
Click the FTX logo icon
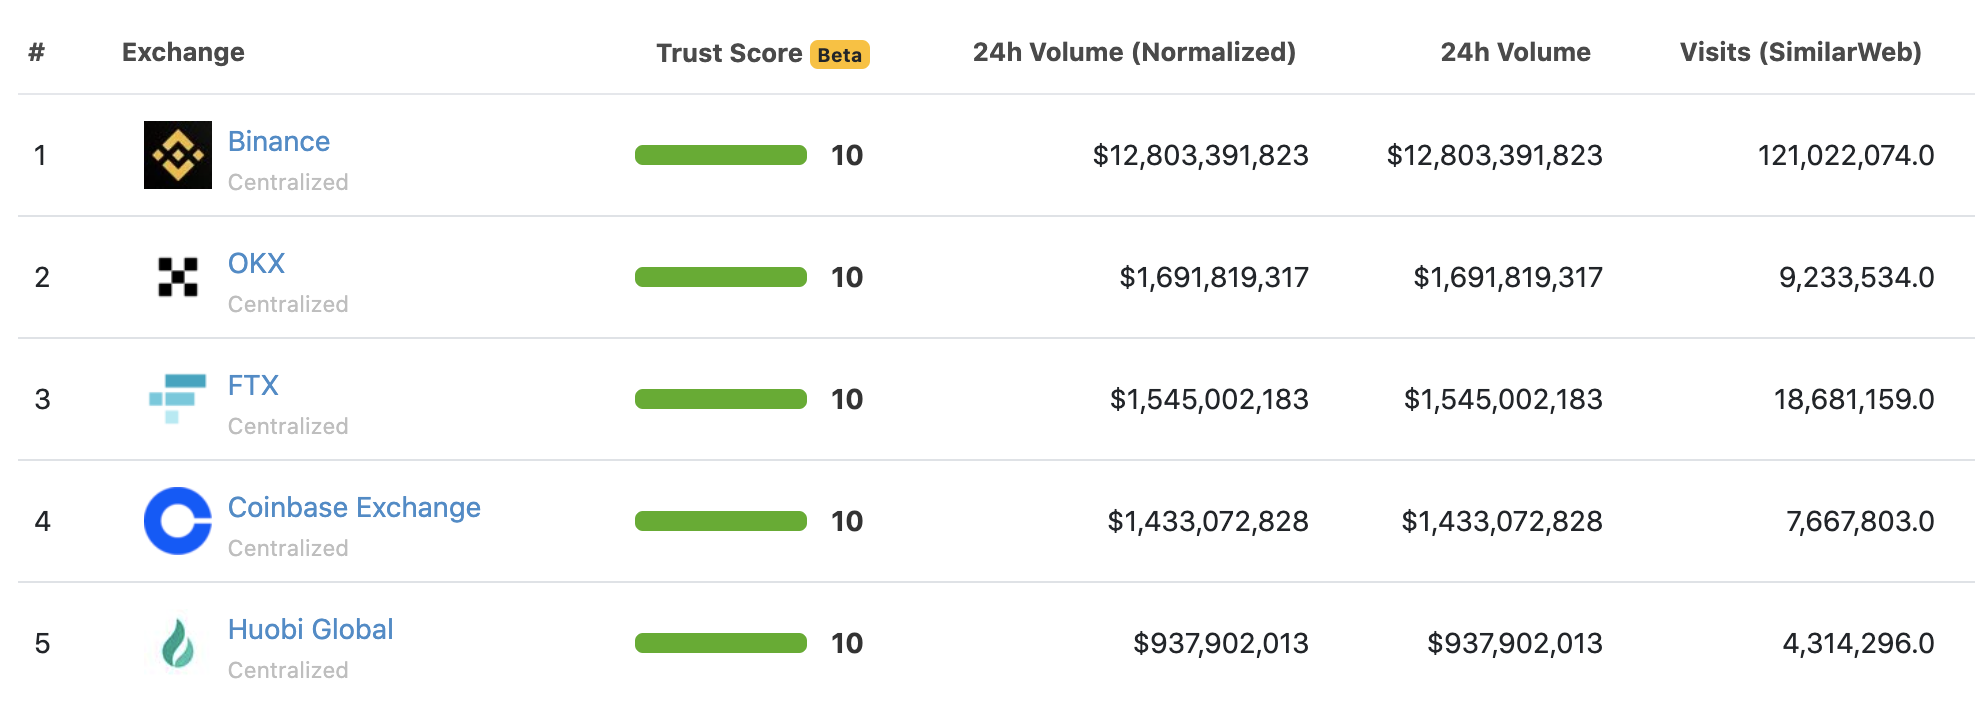[x=178, y=398]
